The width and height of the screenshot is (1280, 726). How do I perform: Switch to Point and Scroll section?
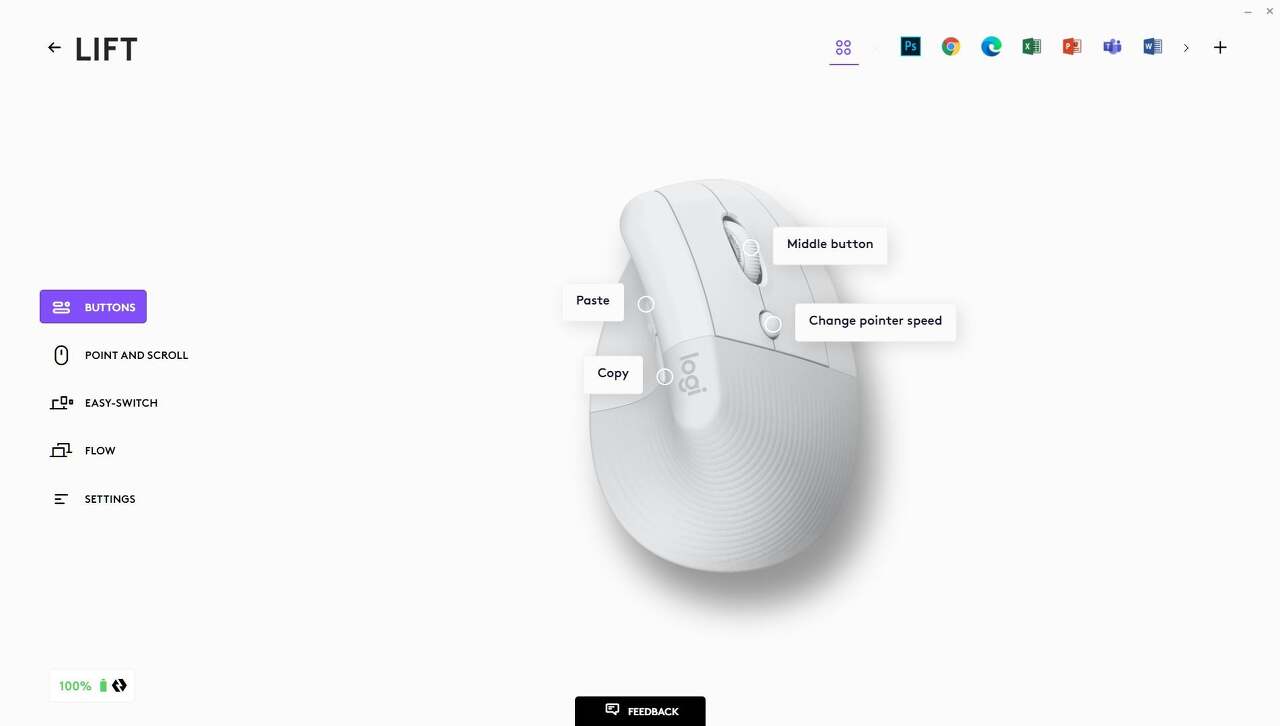(120, 355)
